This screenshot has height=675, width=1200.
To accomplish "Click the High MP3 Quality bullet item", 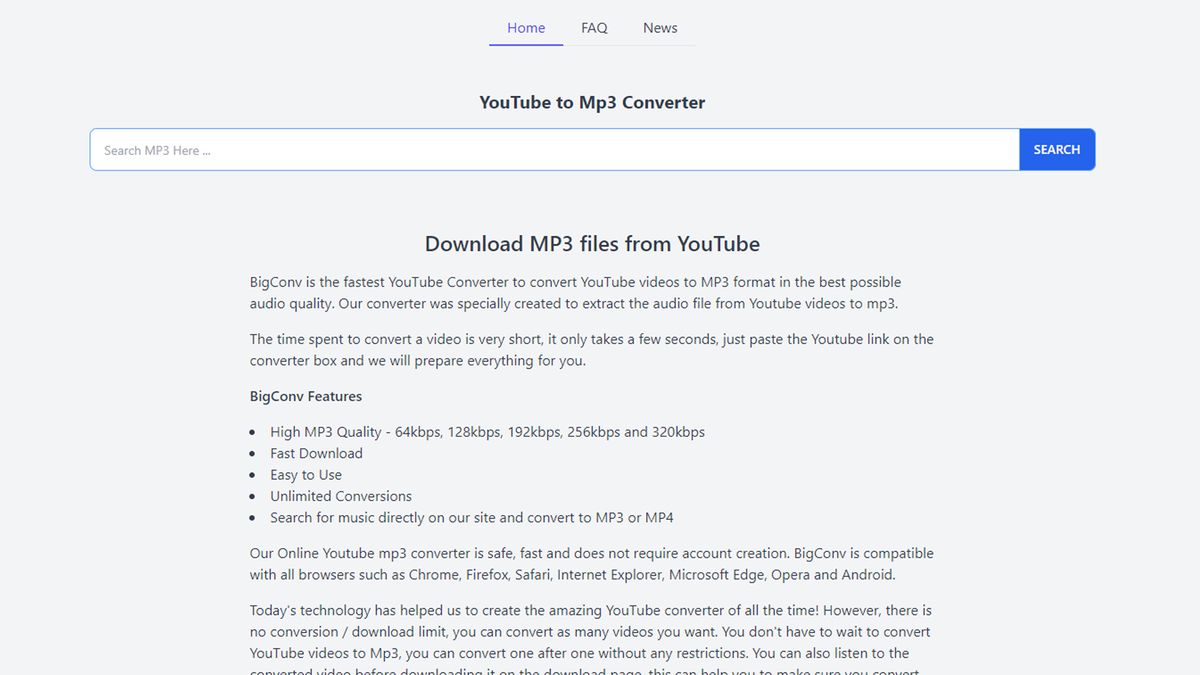I will [x=487, y=431].
